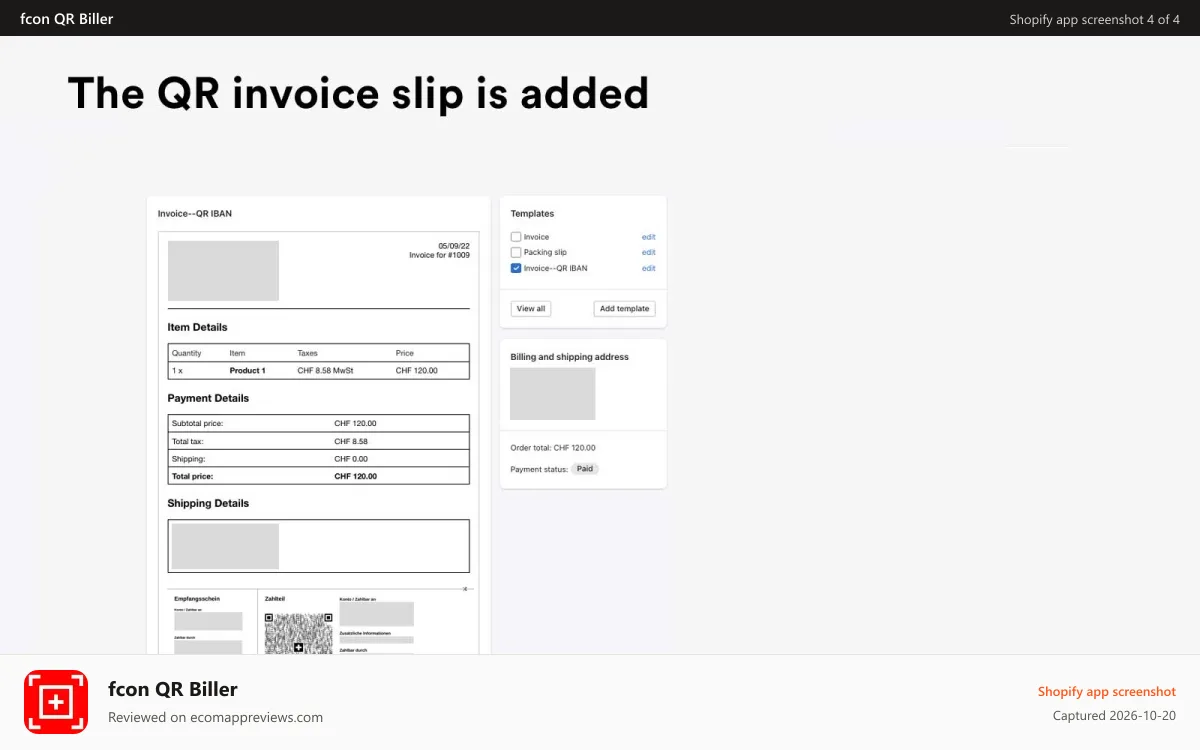
Task: Click the Item Details heading
Action: coord(197,327)
